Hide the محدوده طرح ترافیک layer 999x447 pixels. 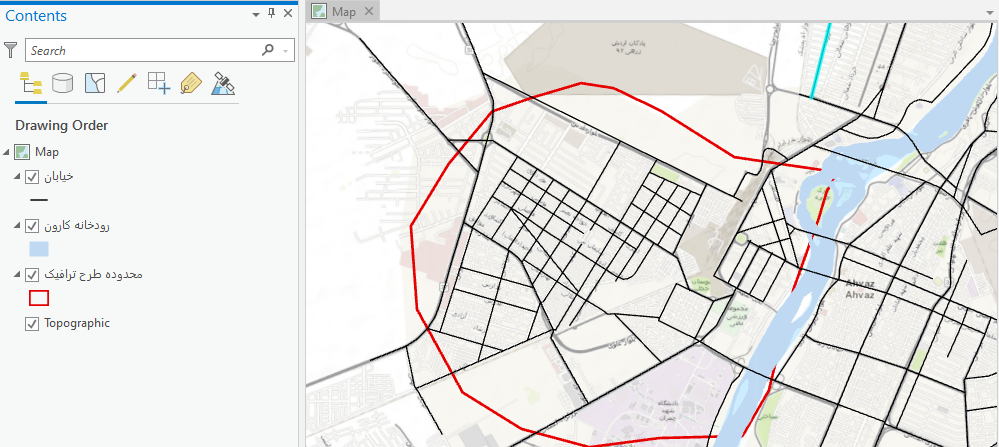(x=32, y=274)
